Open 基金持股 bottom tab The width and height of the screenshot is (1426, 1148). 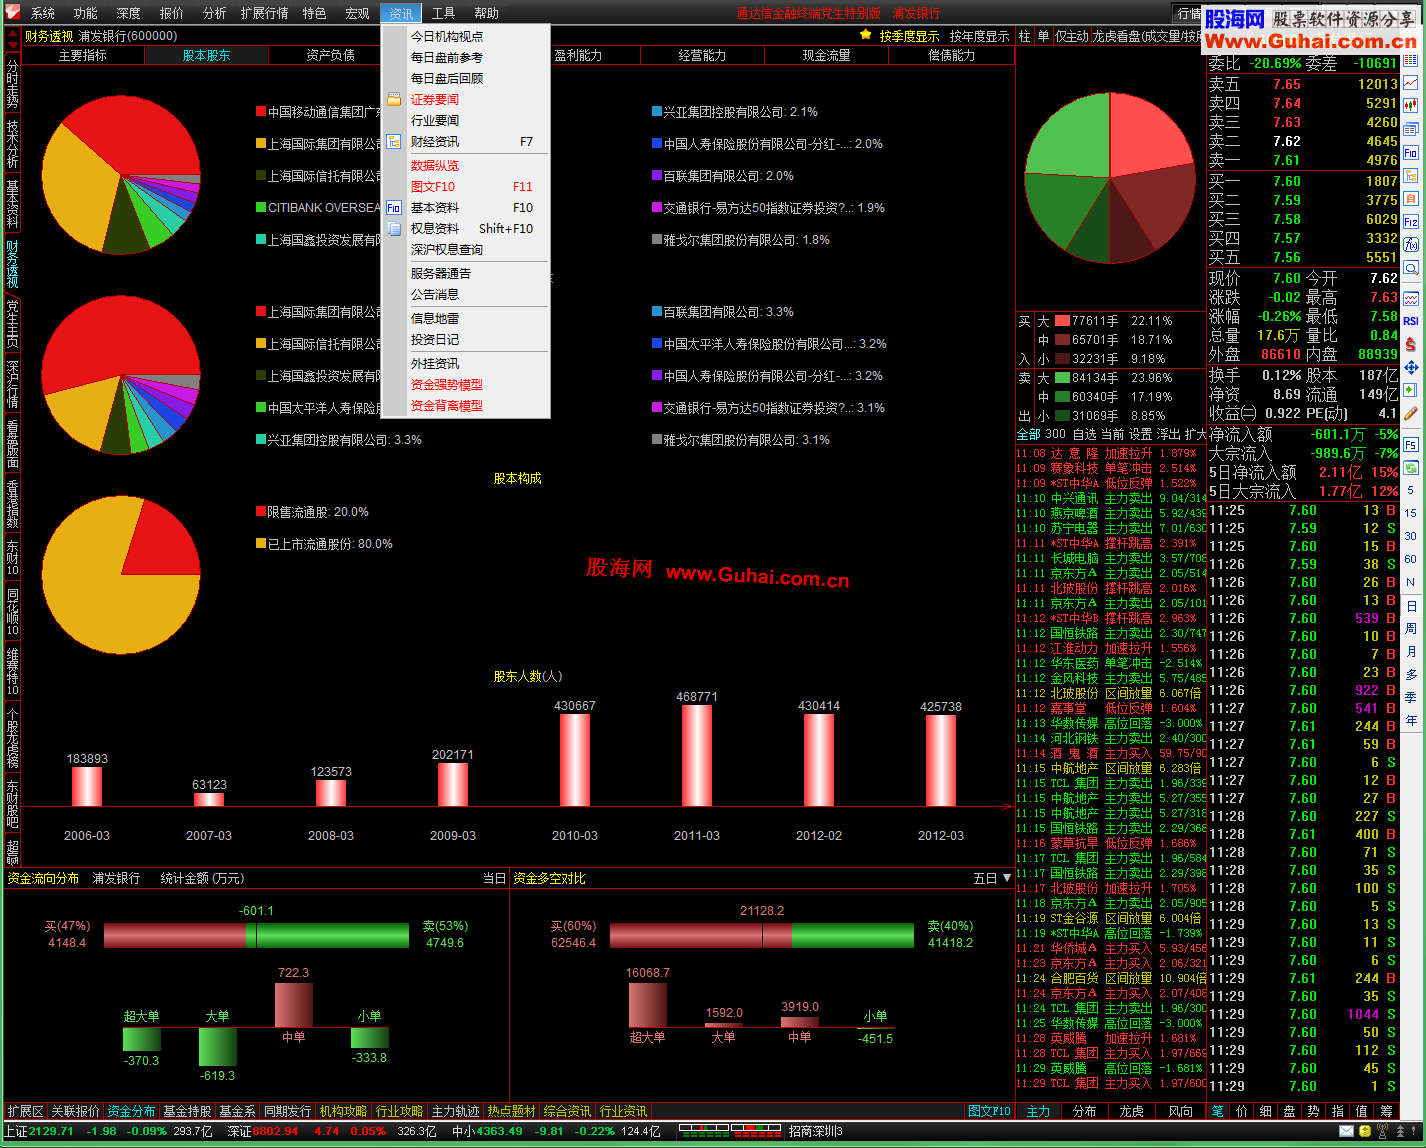[187, 1112]
